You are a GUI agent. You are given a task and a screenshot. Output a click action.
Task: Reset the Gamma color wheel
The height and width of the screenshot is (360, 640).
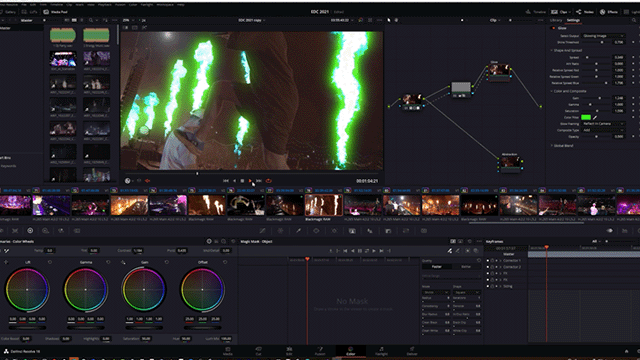click(108, 262)
